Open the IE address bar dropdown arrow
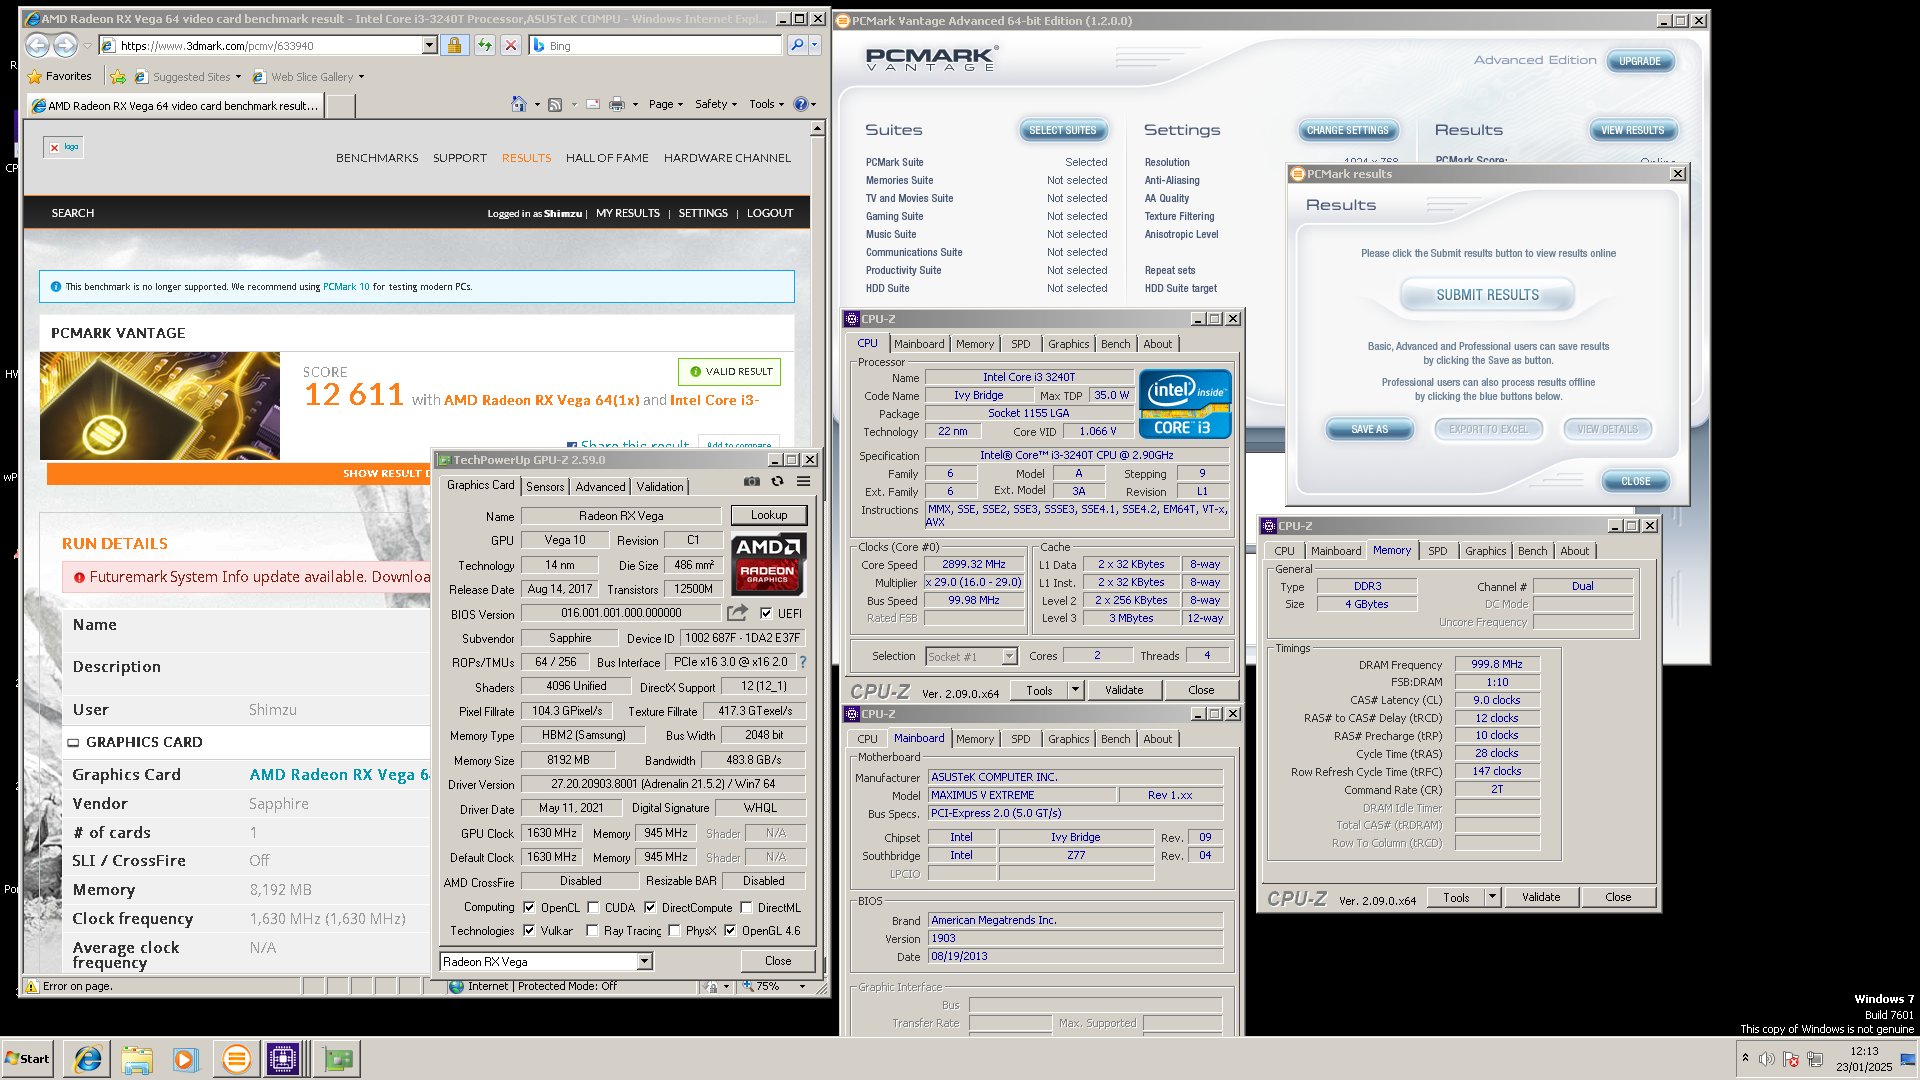The width and height of the screenshot is (1920, 1080). (429, 45)
